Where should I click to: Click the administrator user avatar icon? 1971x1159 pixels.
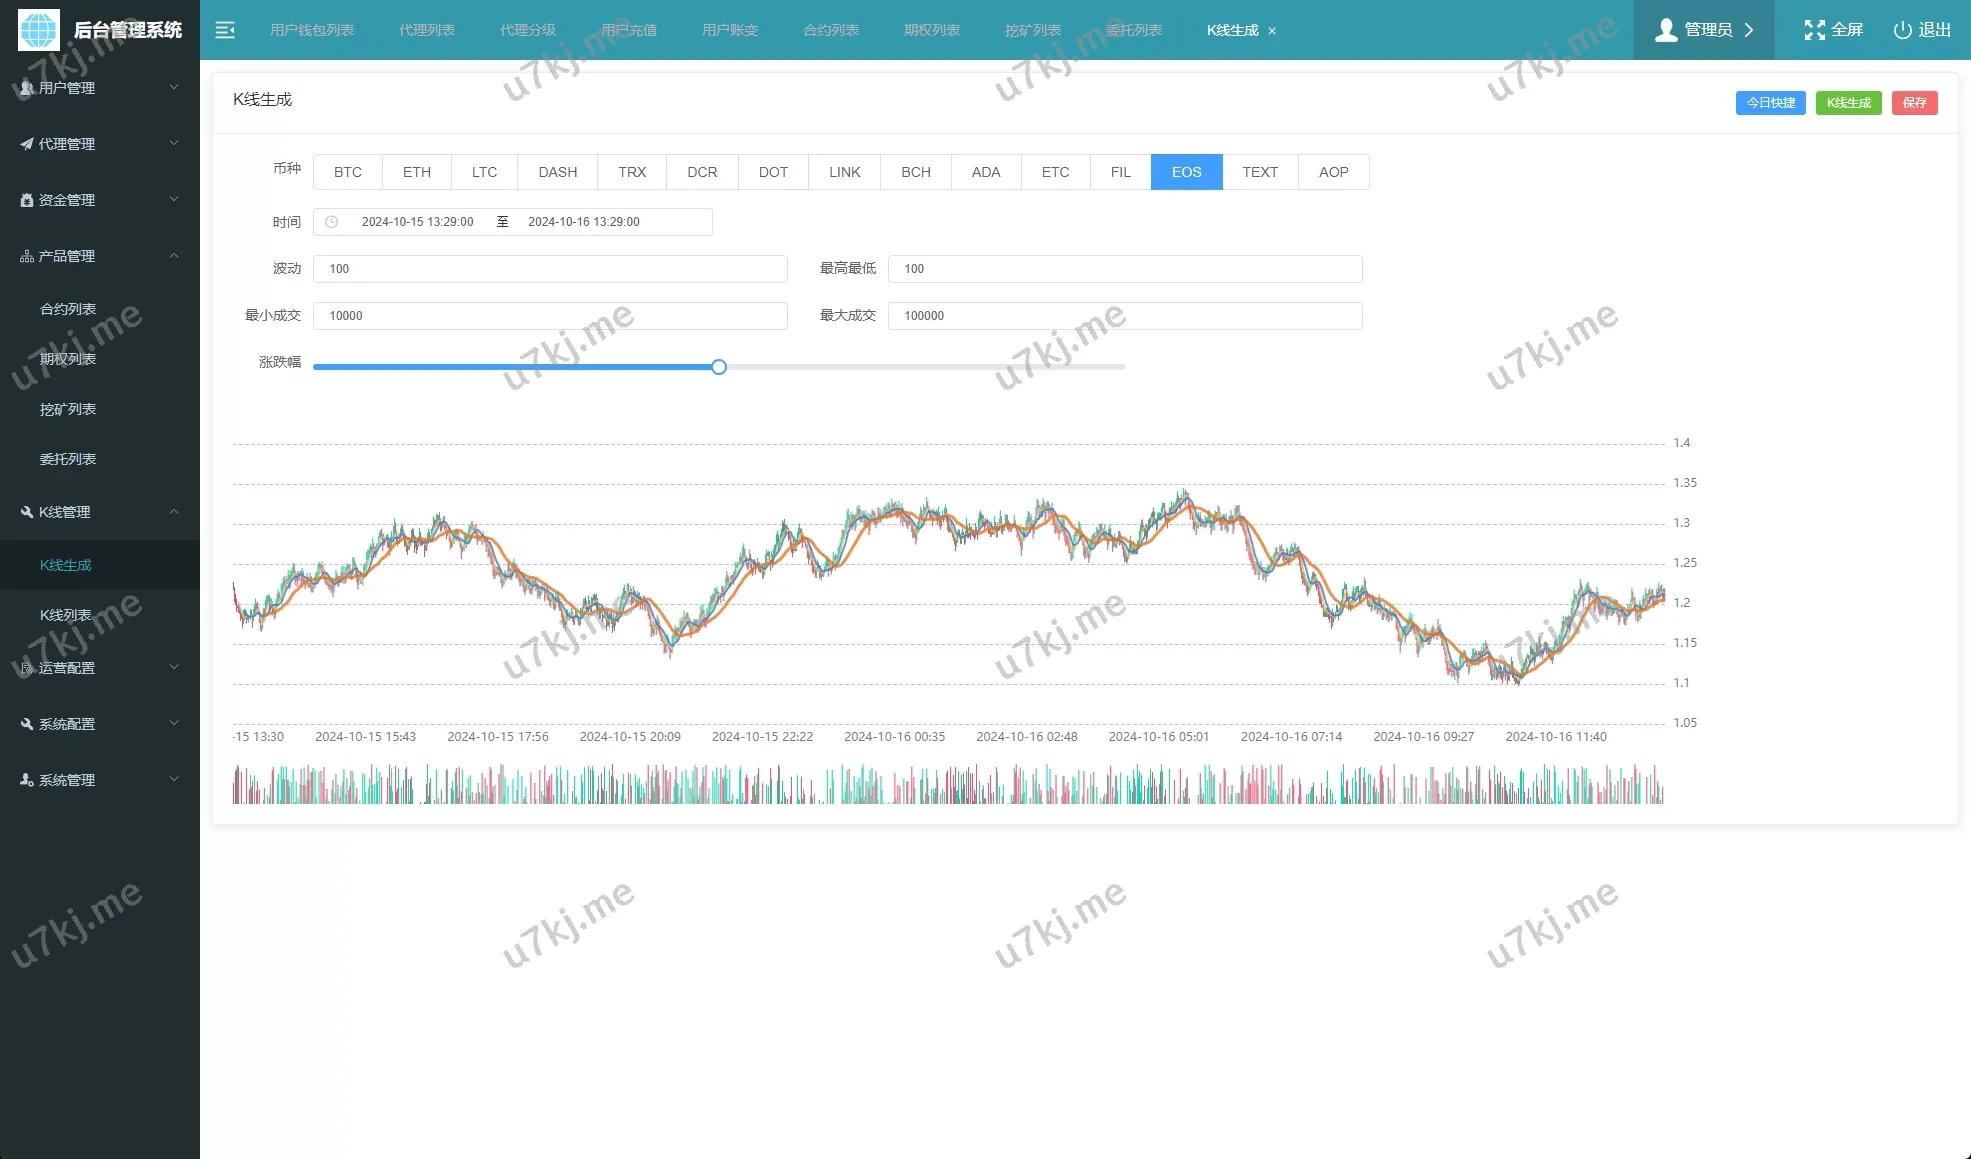tap(1665, 30)
